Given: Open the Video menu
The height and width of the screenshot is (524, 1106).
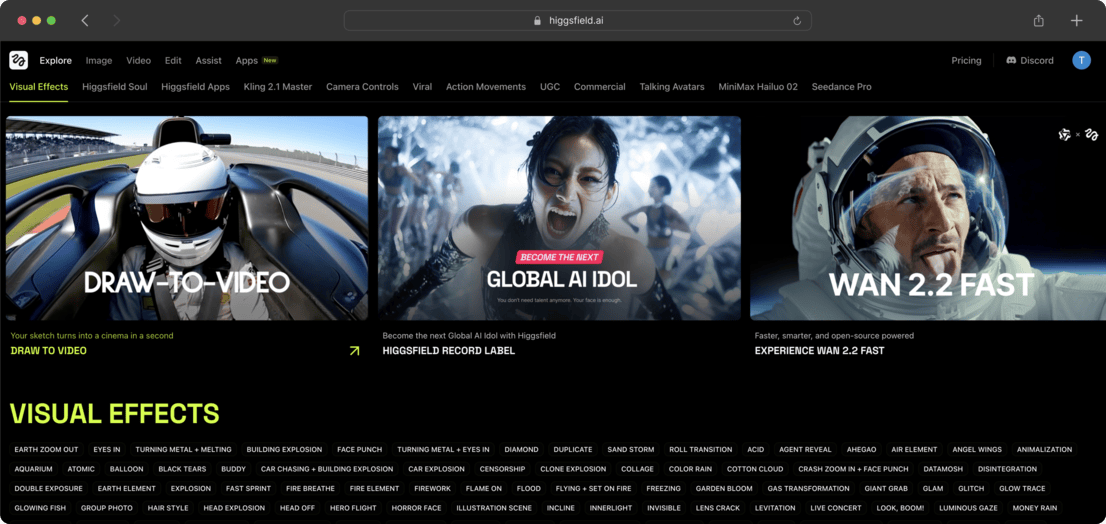Looking at the screenshot, I should coord(138,60).
